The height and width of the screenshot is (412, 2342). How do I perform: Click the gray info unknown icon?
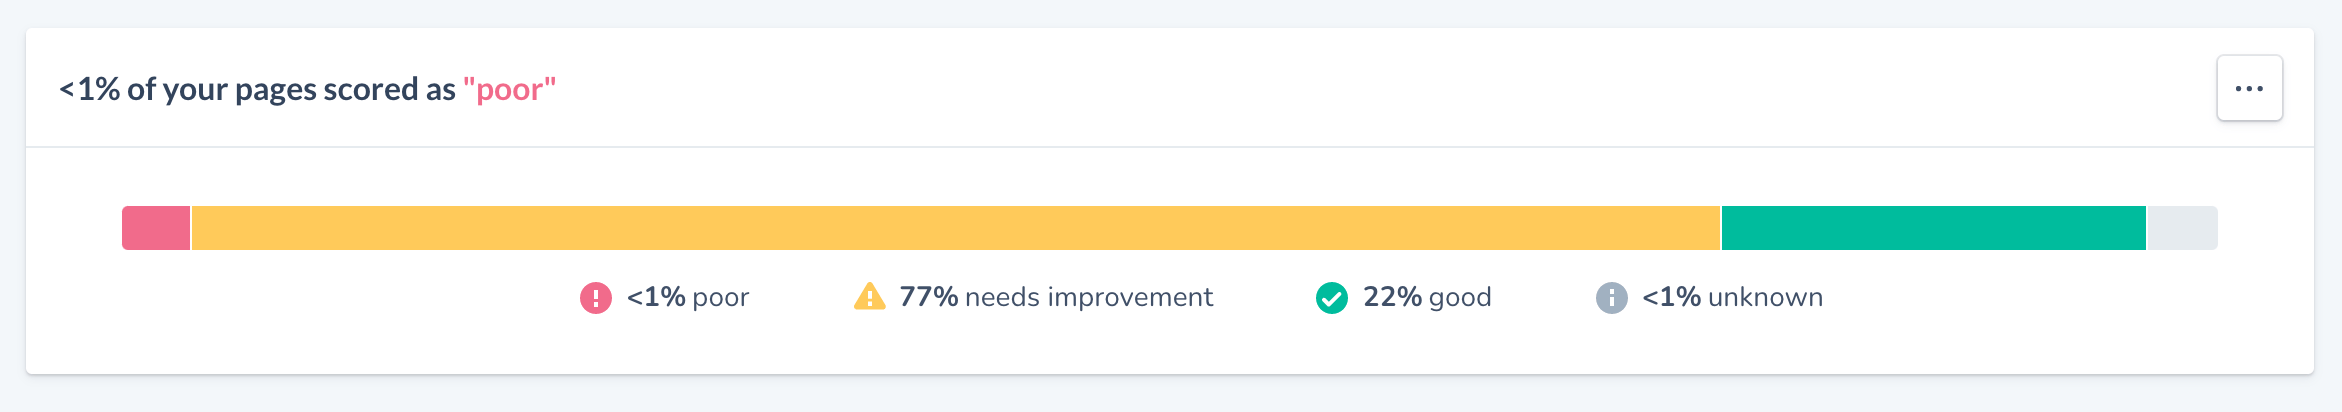[x=1611, y=298]
